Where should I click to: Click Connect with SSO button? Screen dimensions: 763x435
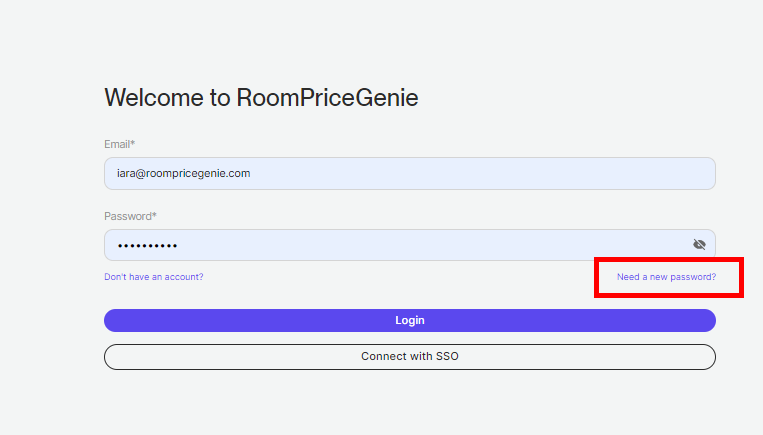point(409,356)
